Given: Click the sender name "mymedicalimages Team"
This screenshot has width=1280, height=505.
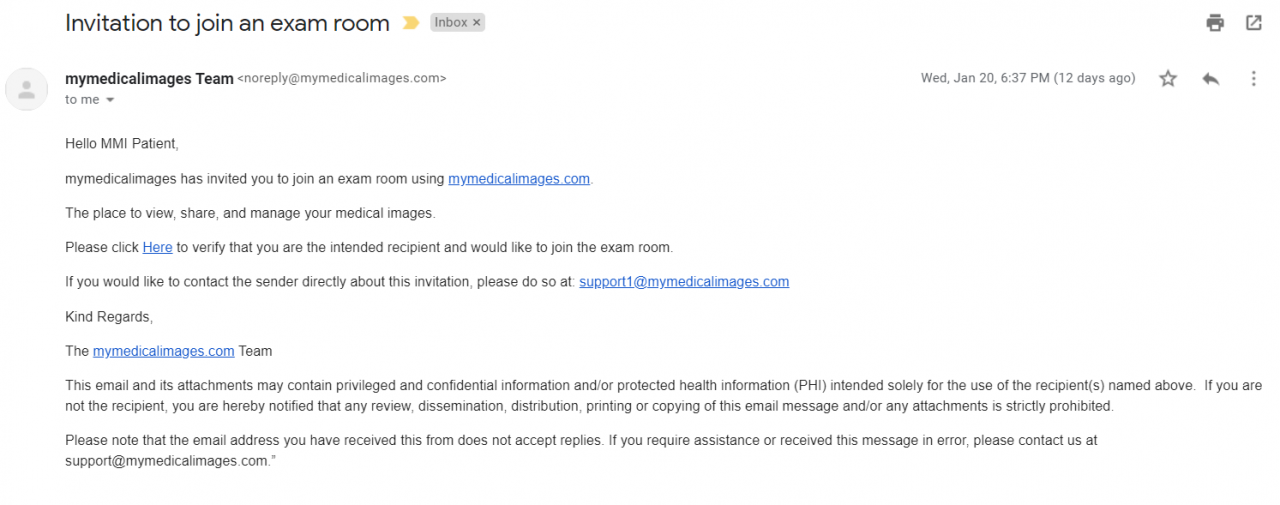Looking at the screenshot, I should click(149, 78).
